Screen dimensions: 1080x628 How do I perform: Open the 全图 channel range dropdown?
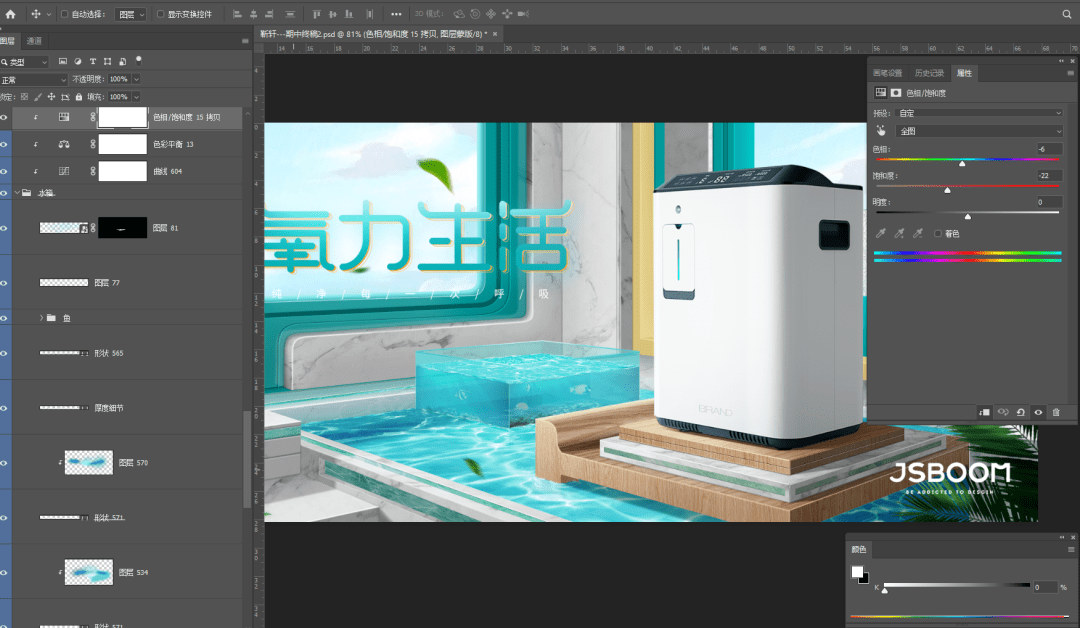click(x=979, y=131)
